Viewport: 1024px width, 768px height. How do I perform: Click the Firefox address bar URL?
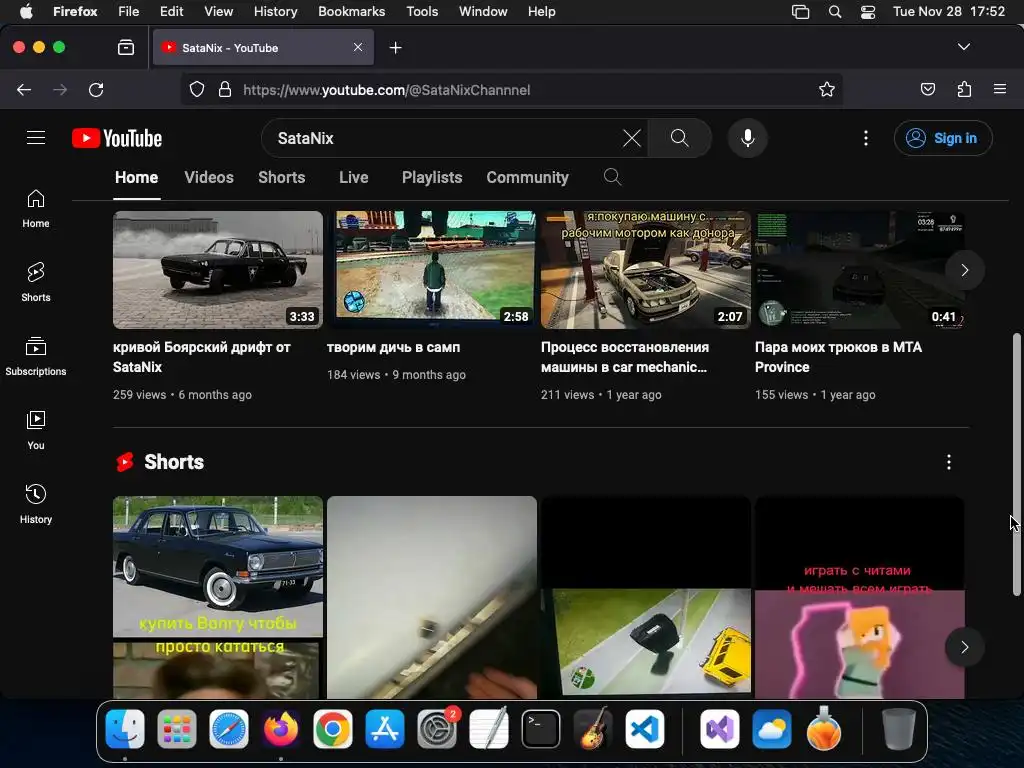pyautogui.click(x=387, y=90)
